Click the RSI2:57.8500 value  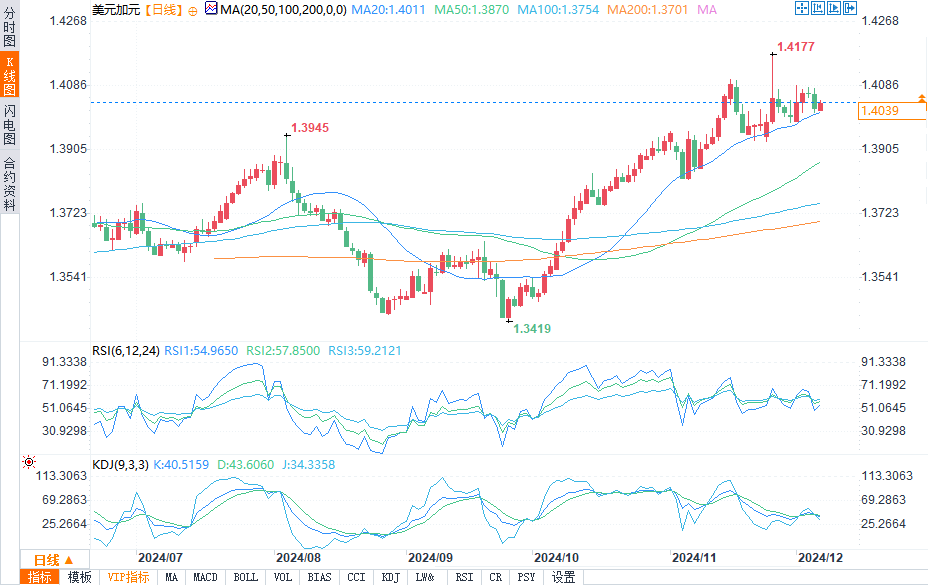pyautogui.click(x=283, y=351)
